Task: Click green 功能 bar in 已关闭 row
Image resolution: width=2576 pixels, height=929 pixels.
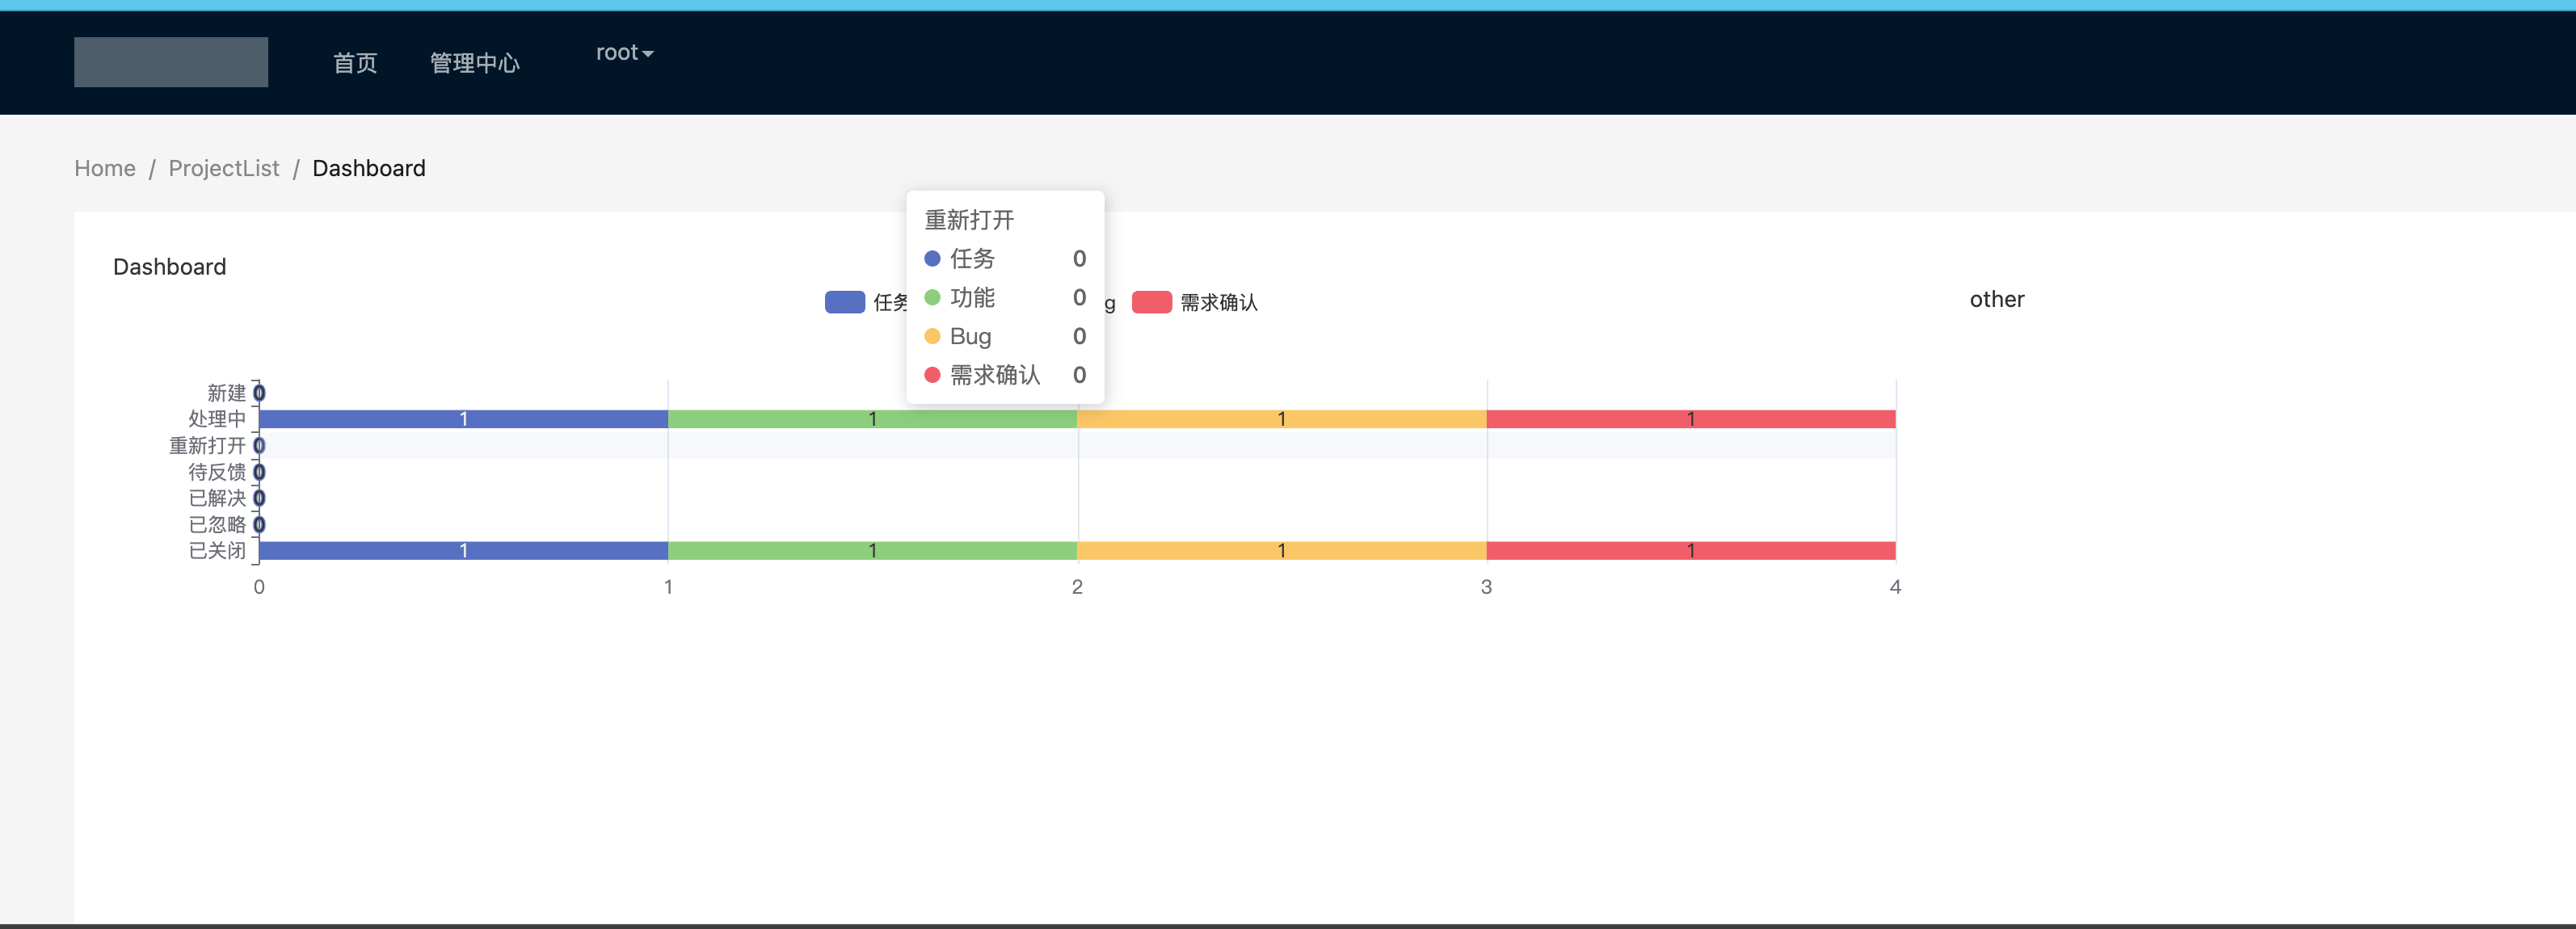Action: pyautogui.click(x=872, y=550)
